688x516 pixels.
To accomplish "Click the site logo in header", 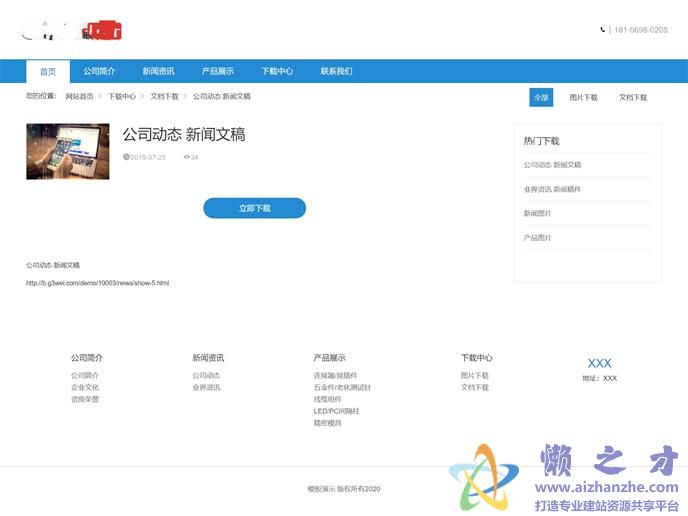I will click(71, 31).
